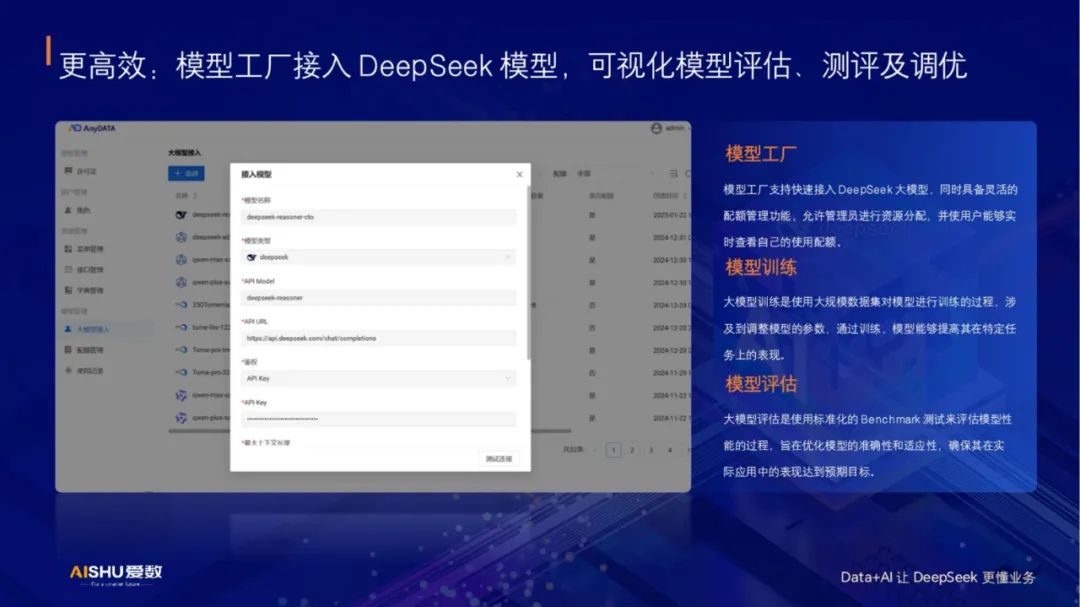Image resolution: width=1080 pixels, height=607 pixels.
Task: Click the 接口管理 sidebar icon
Action: click(68, 269)
